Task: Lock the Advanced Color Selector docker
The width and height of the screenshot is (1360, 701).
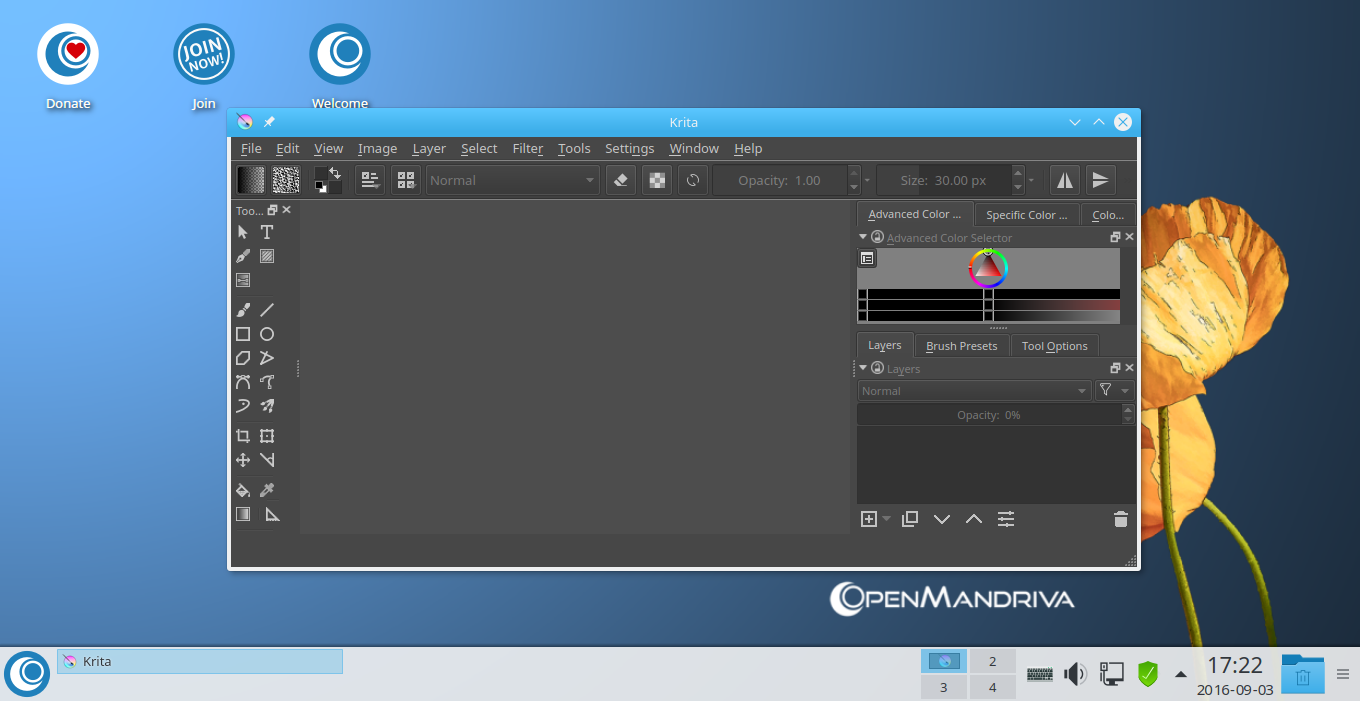Action: click(x=877, y=238)
